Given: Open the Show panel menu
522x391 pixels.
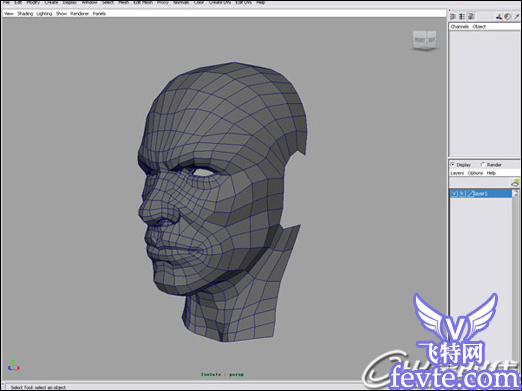Looking at the screenshot, I should [x=61, y=14].
